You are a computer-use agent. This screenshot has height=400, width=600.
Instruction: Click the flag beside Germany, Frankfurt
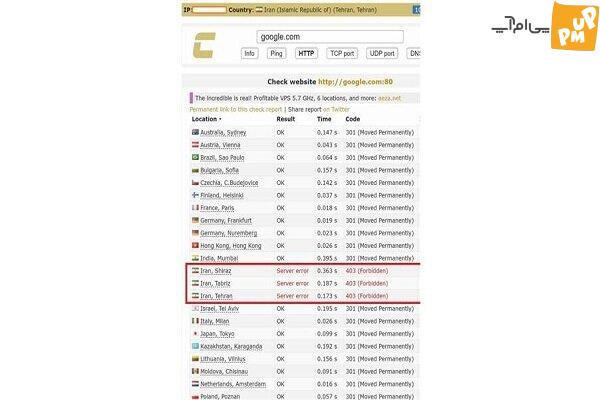coord(196,220)
